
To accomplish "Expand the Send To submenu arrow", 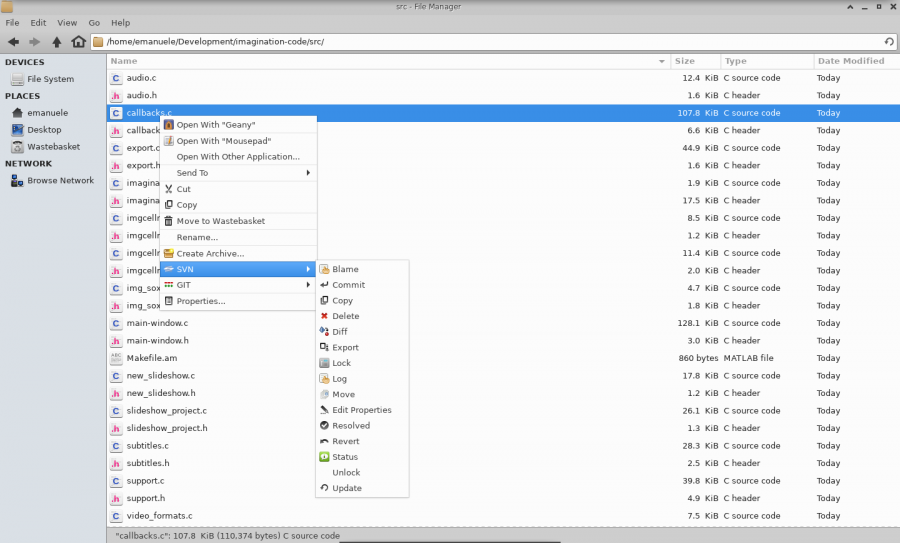I will 308,173.
